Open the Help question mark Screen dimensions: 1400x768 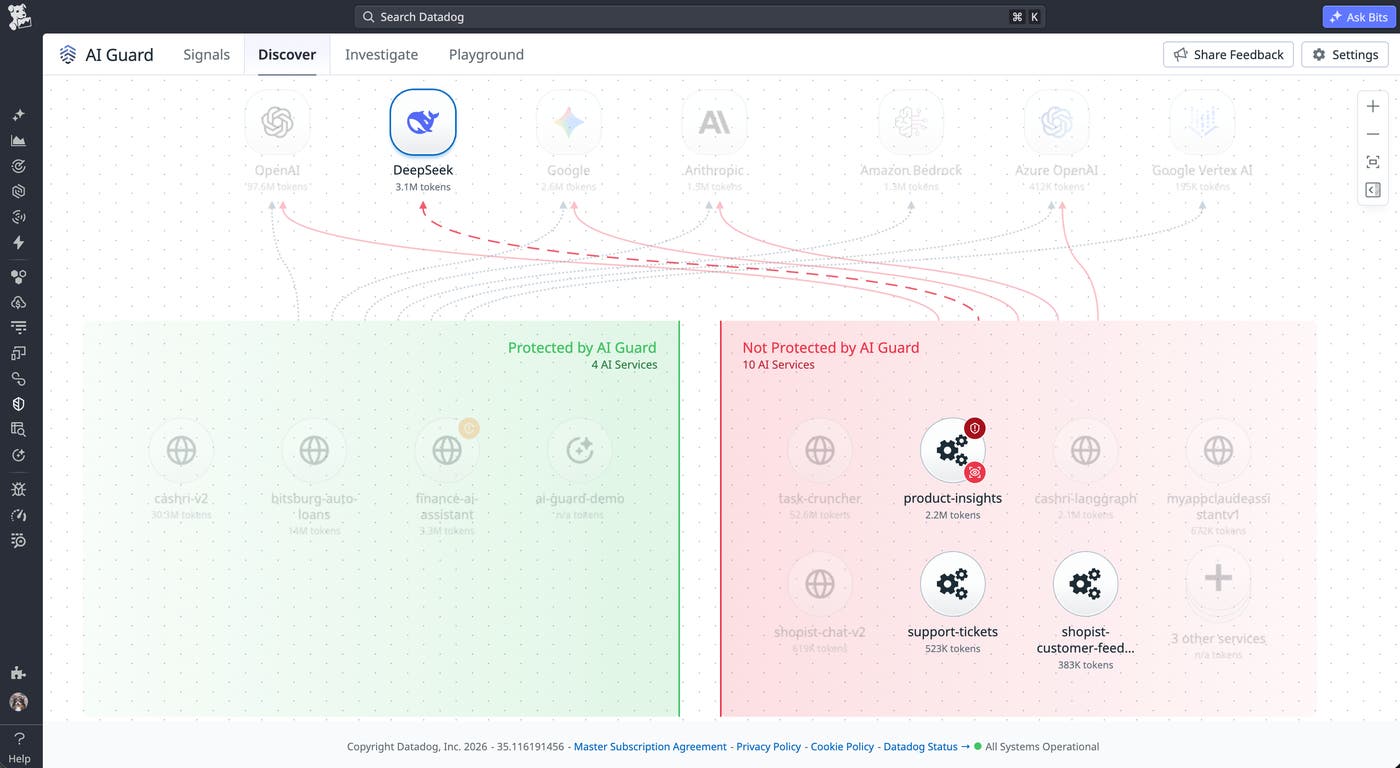click(x=19, y=747)
